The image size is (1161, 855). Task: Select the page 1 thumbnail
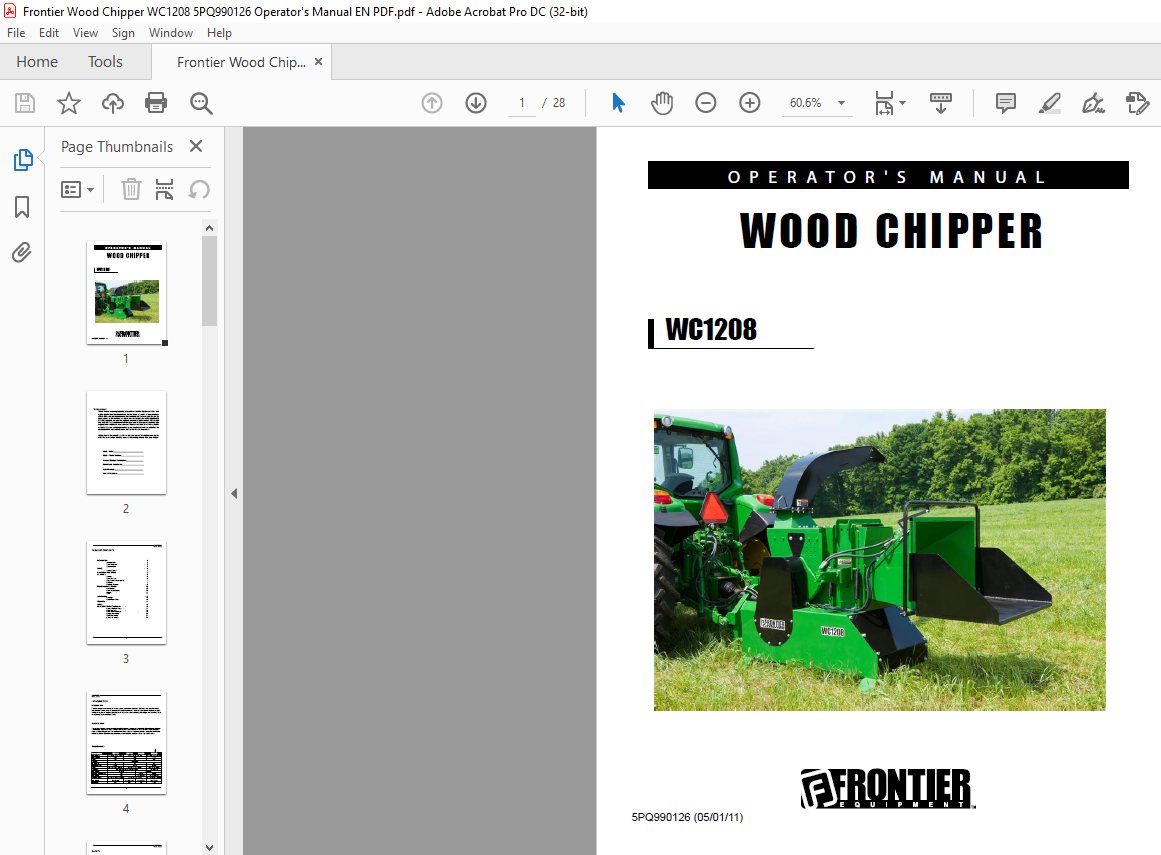127,292
